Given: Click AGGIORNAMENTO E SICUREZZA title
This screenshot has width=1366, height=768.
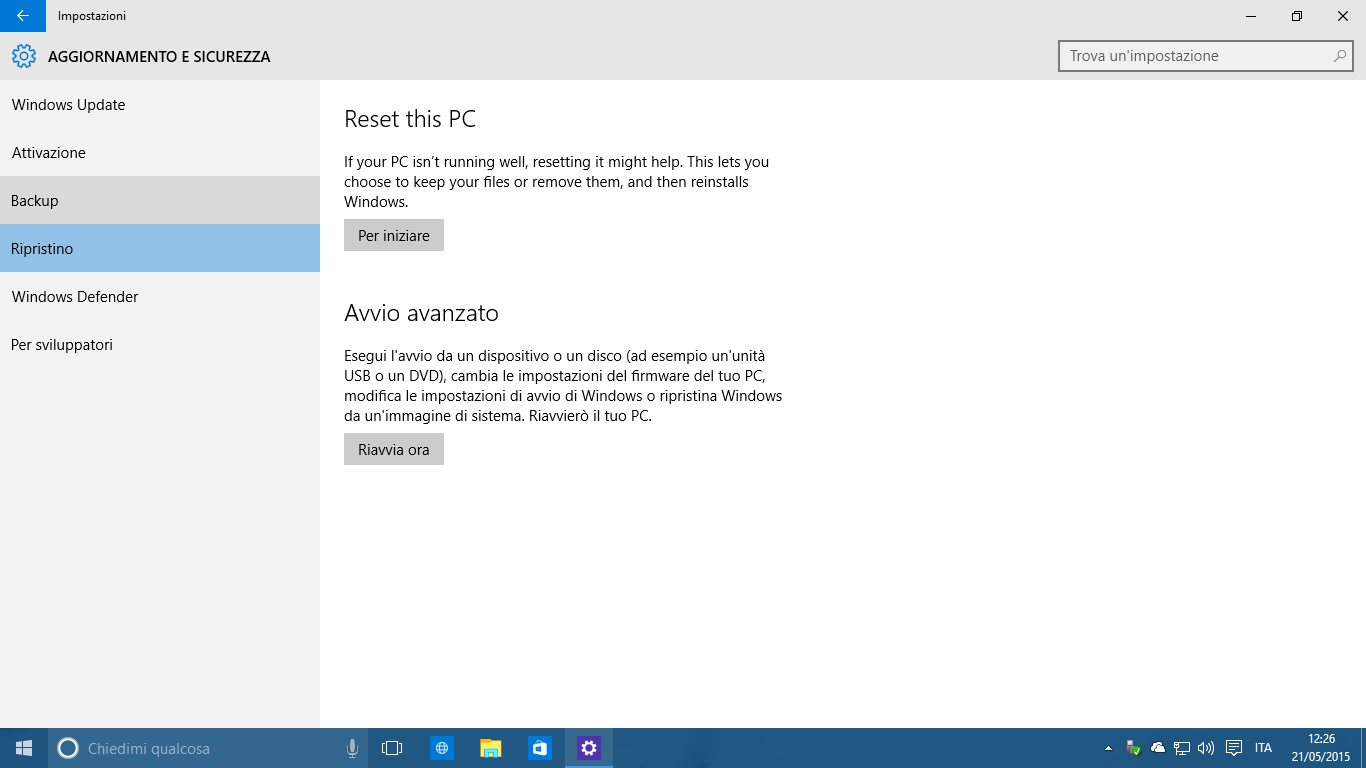Looking at the screenshot, I should point(159,57).
